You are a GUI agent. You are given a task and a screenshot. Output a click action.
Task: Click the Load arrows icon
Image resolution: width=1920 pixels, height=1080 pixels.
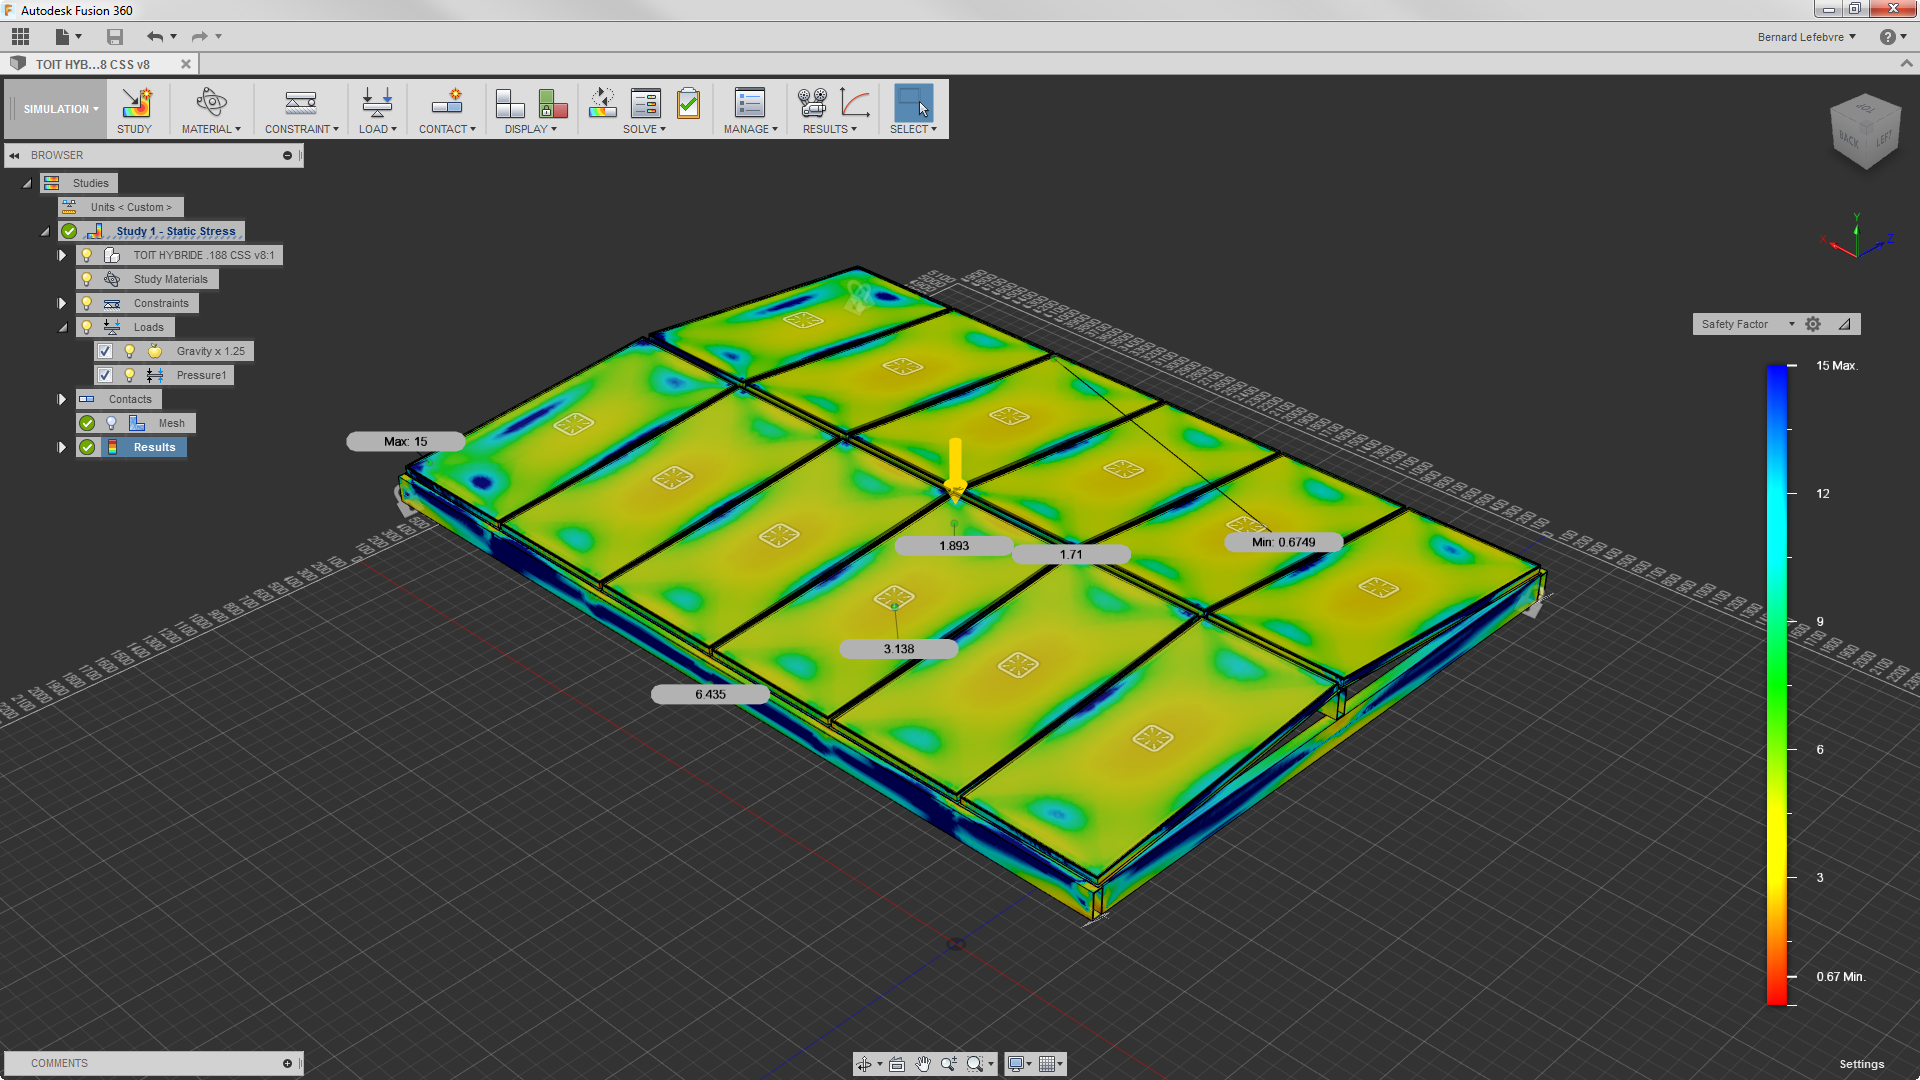[377, 103]
